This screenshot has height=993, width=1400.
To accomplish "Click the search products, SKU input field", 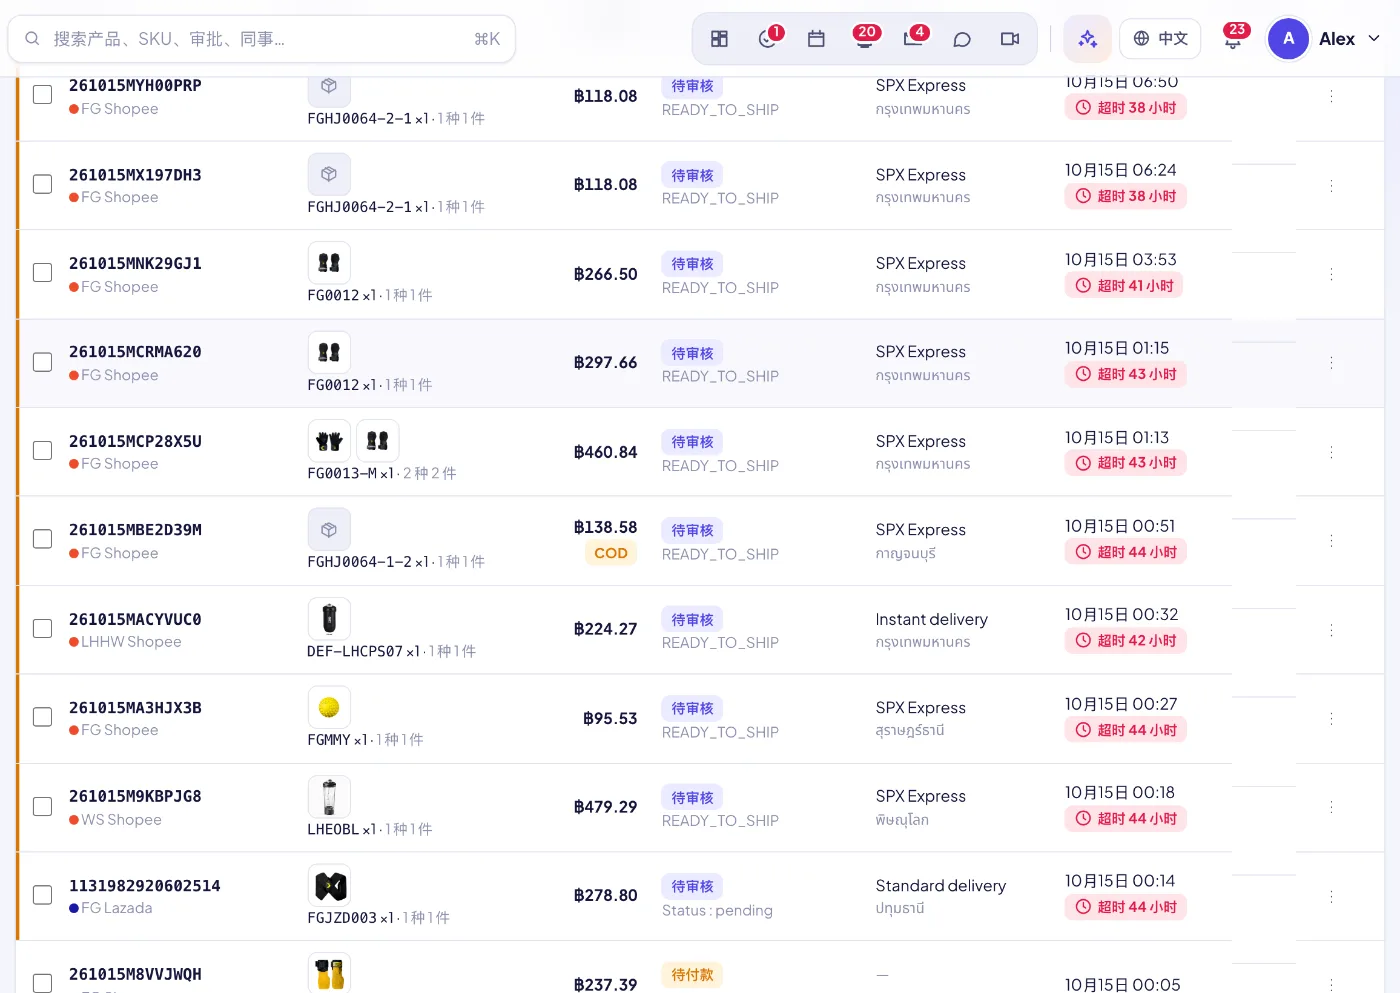I will click(x=262, y=39).
